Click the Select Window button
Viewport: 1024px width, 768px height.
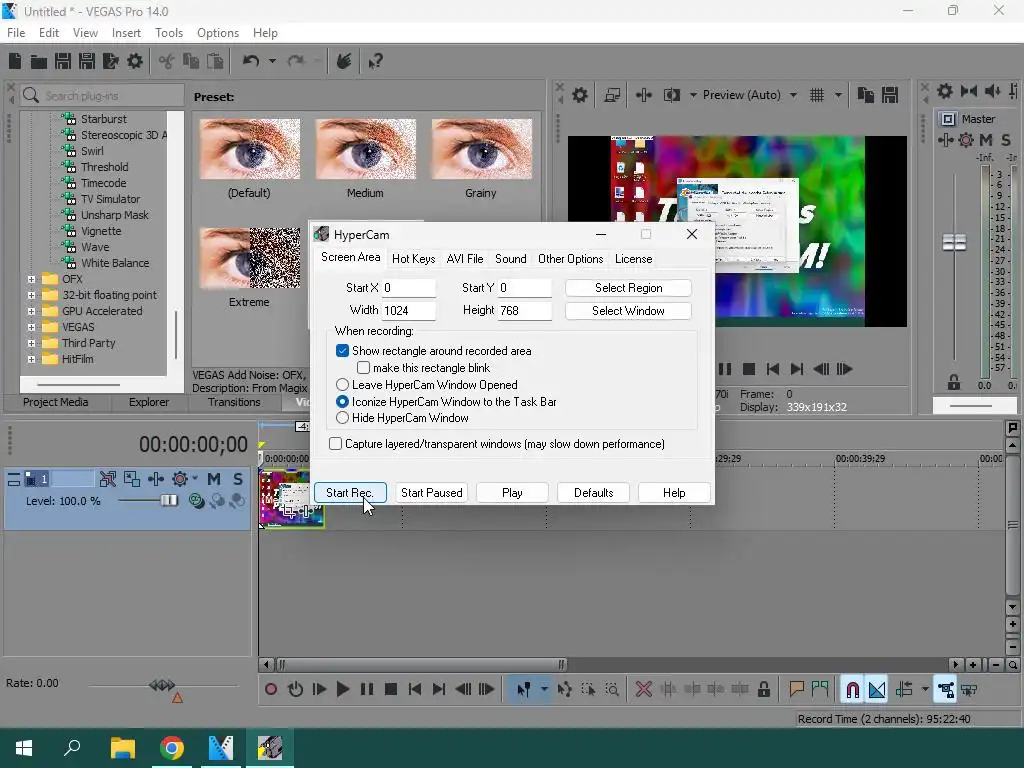point(628,311)
